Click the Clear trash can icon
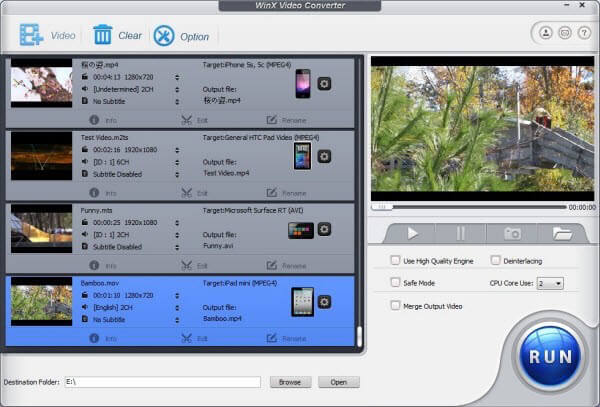The height and width of the screenshot is (407, 600). pos(103,35)
